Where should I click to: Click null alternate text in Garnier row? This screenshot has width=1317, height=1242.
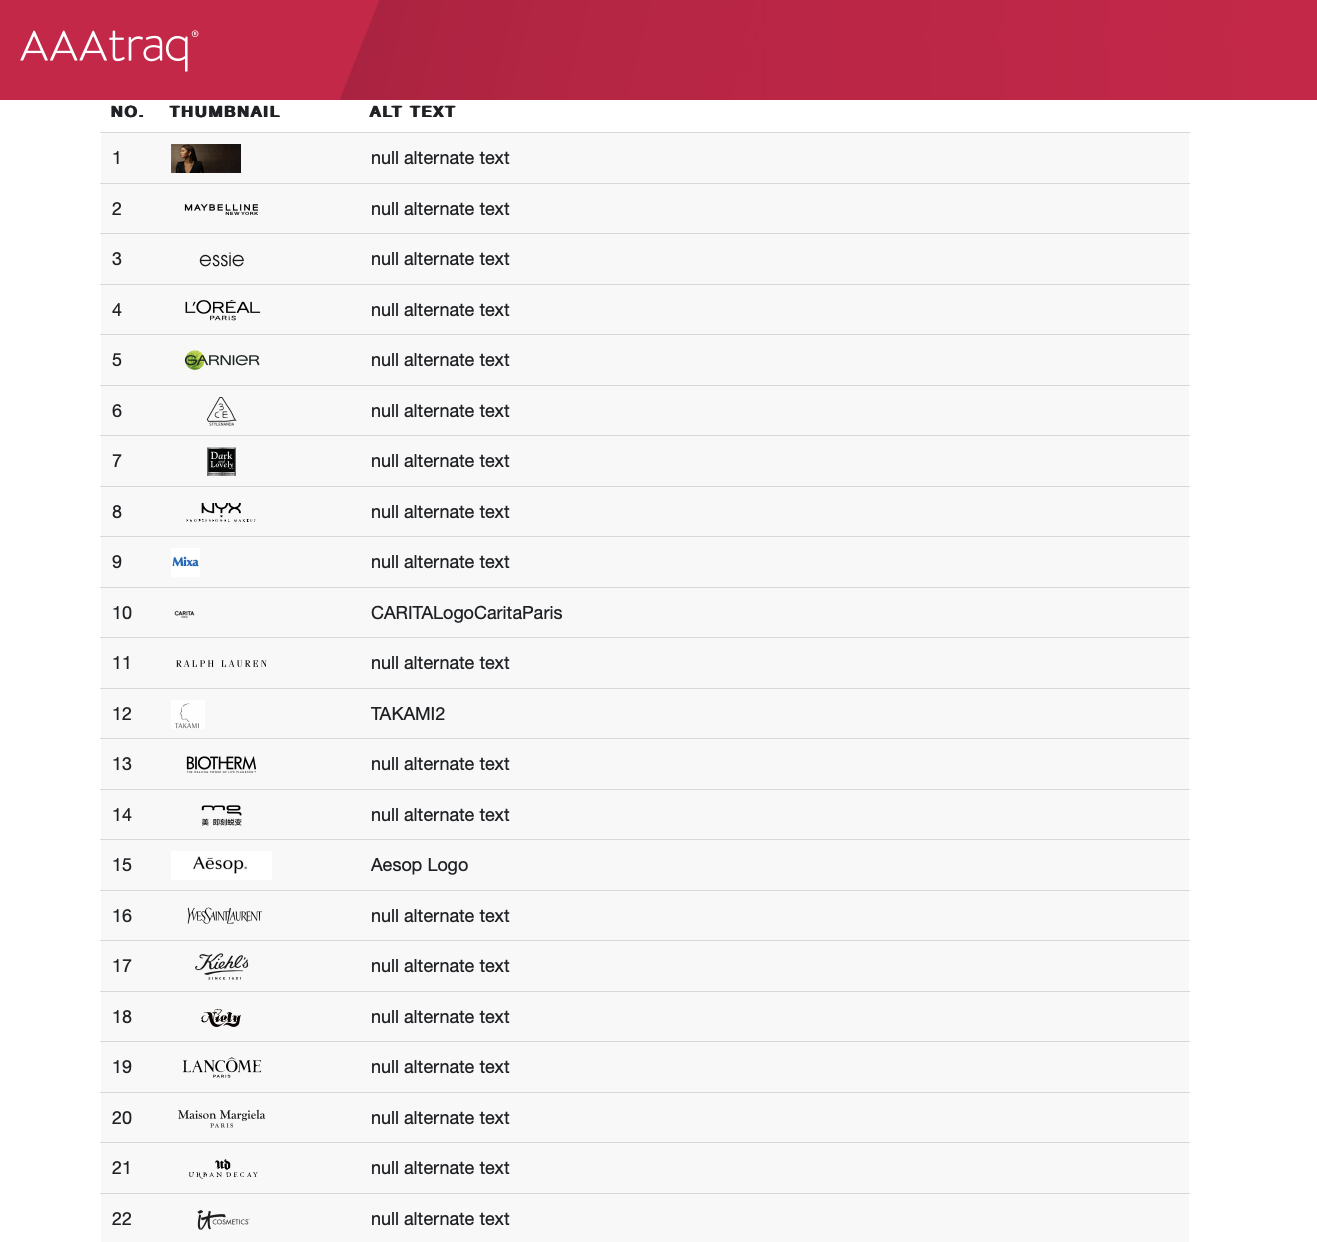[x=440, y=360]
